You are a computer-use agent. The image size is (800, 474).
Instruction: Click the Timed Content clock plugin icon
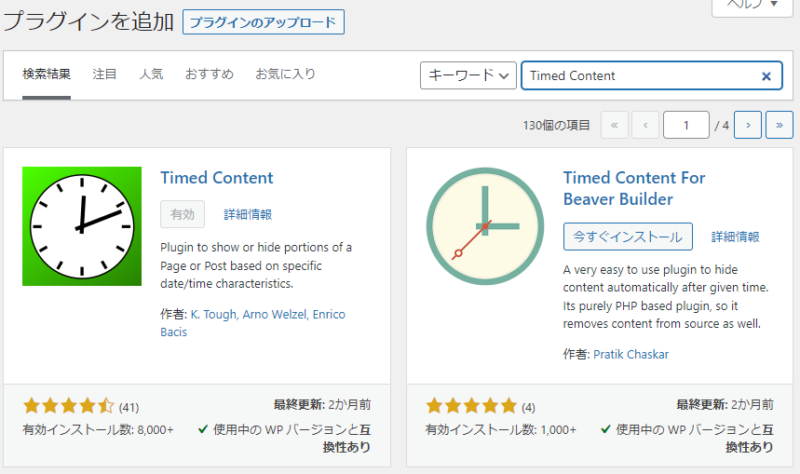[82, 227]
